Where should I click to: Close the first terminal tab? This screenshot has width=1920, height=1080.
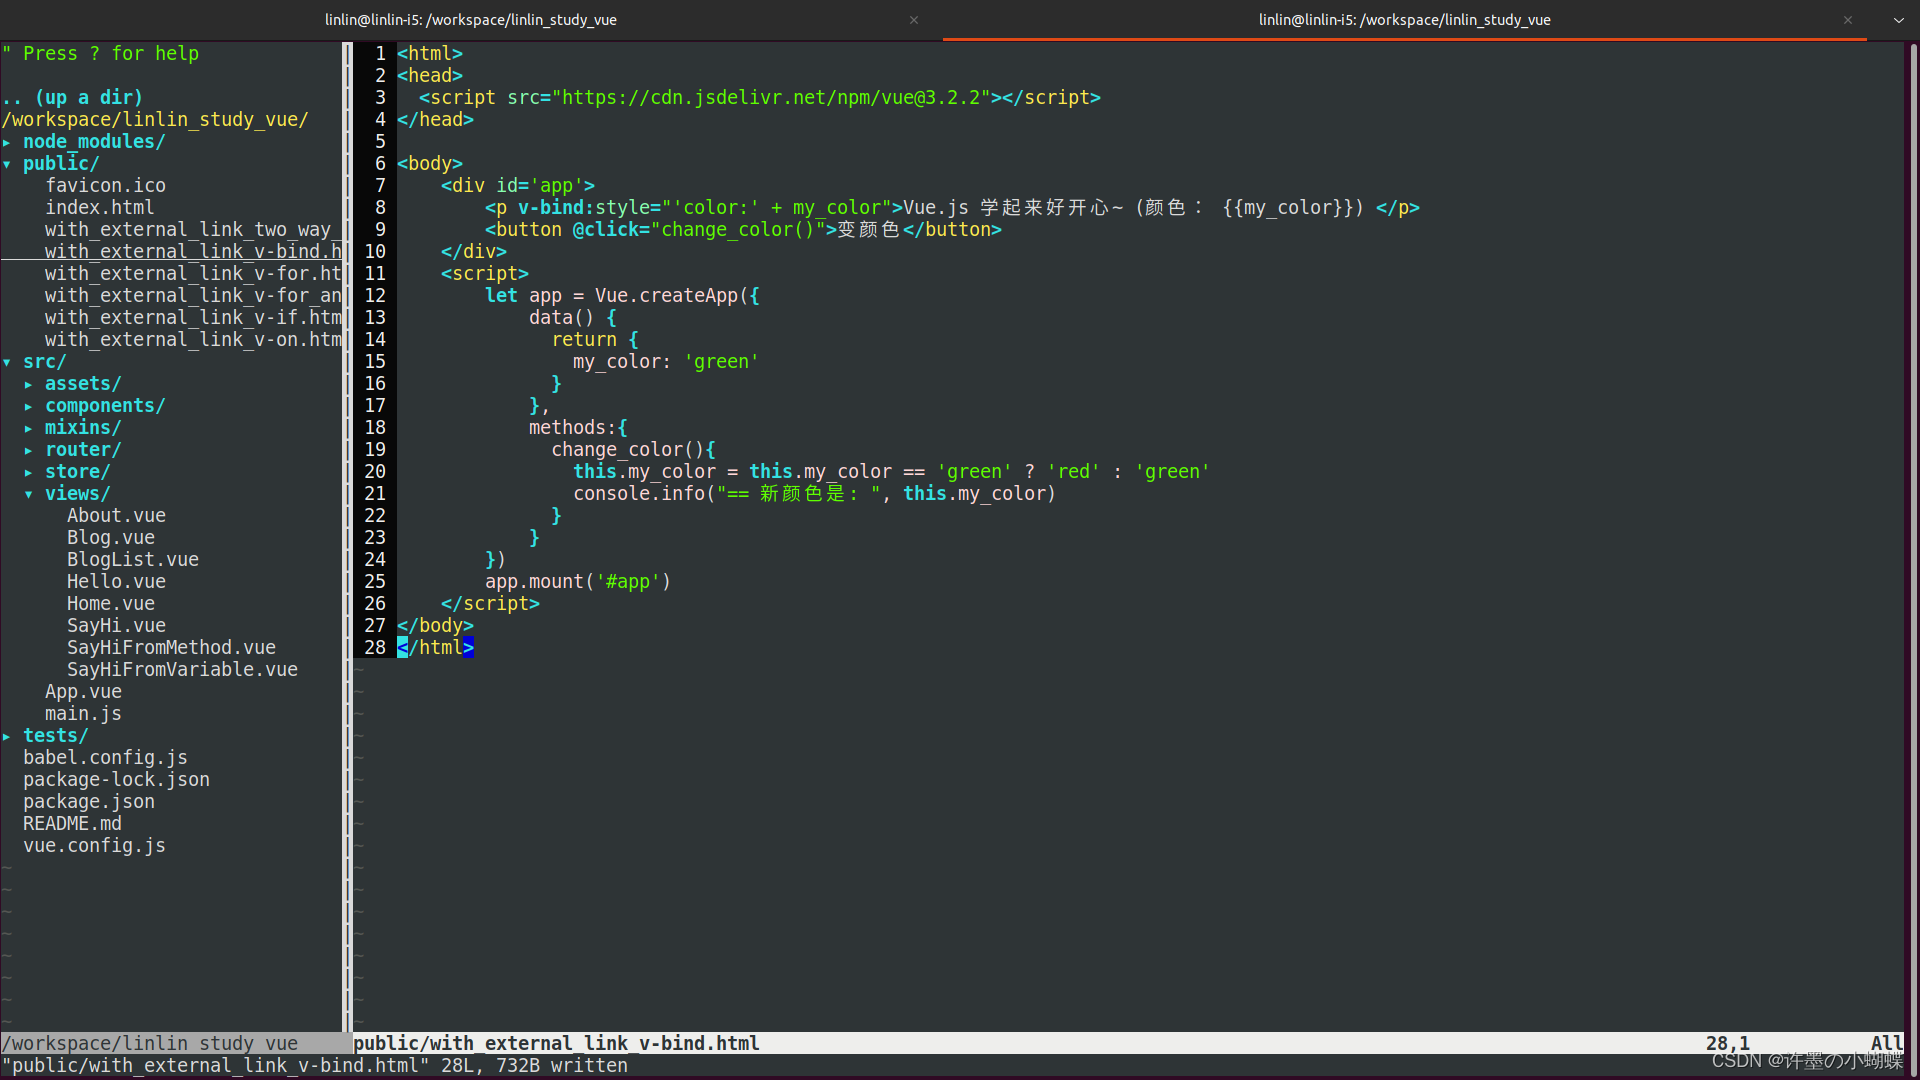point(913,20)
